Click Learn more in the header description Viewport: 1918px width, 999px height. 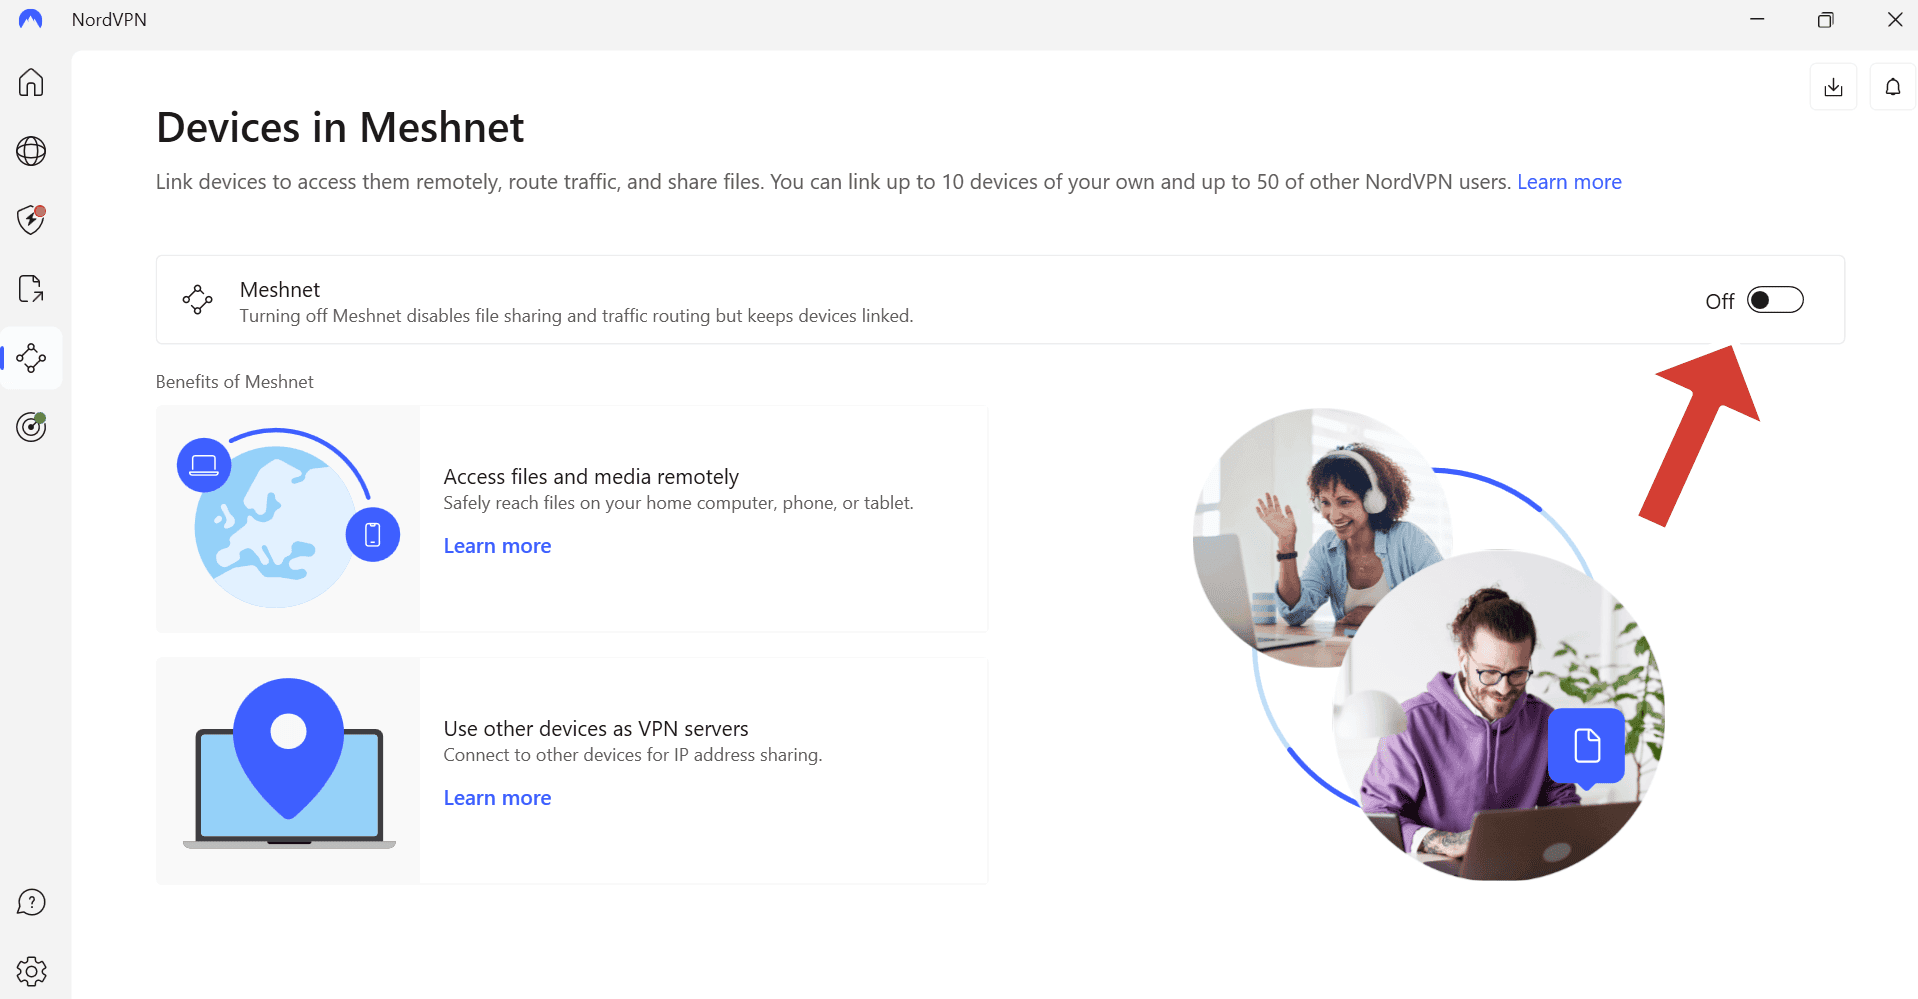[x=1568, y=182]
